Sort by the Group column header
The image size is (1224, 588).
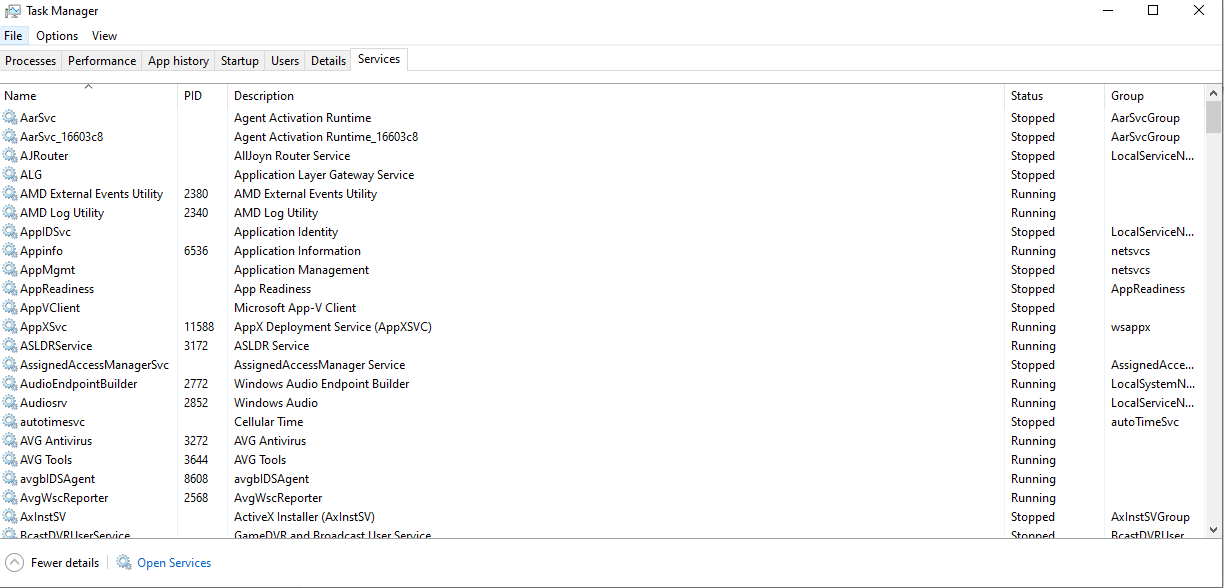tap(1154, 96)
